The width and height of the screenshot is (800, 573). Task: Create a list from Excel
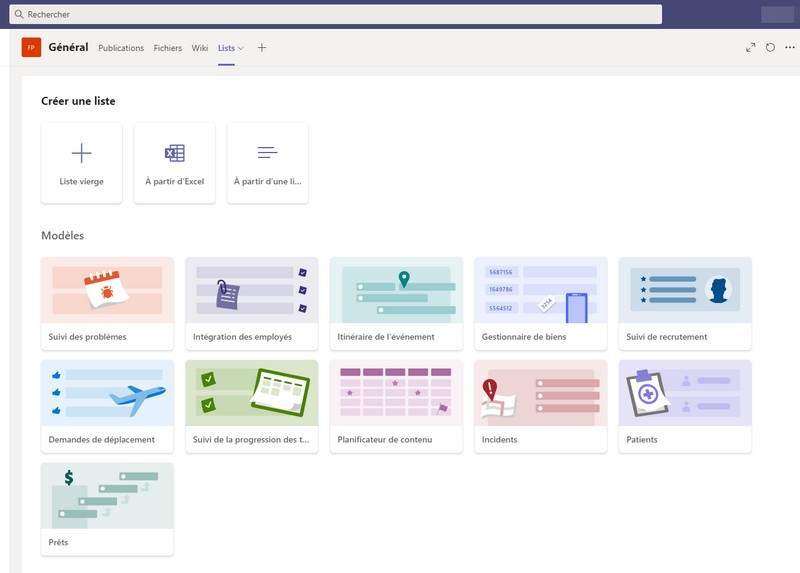(174, 163)
